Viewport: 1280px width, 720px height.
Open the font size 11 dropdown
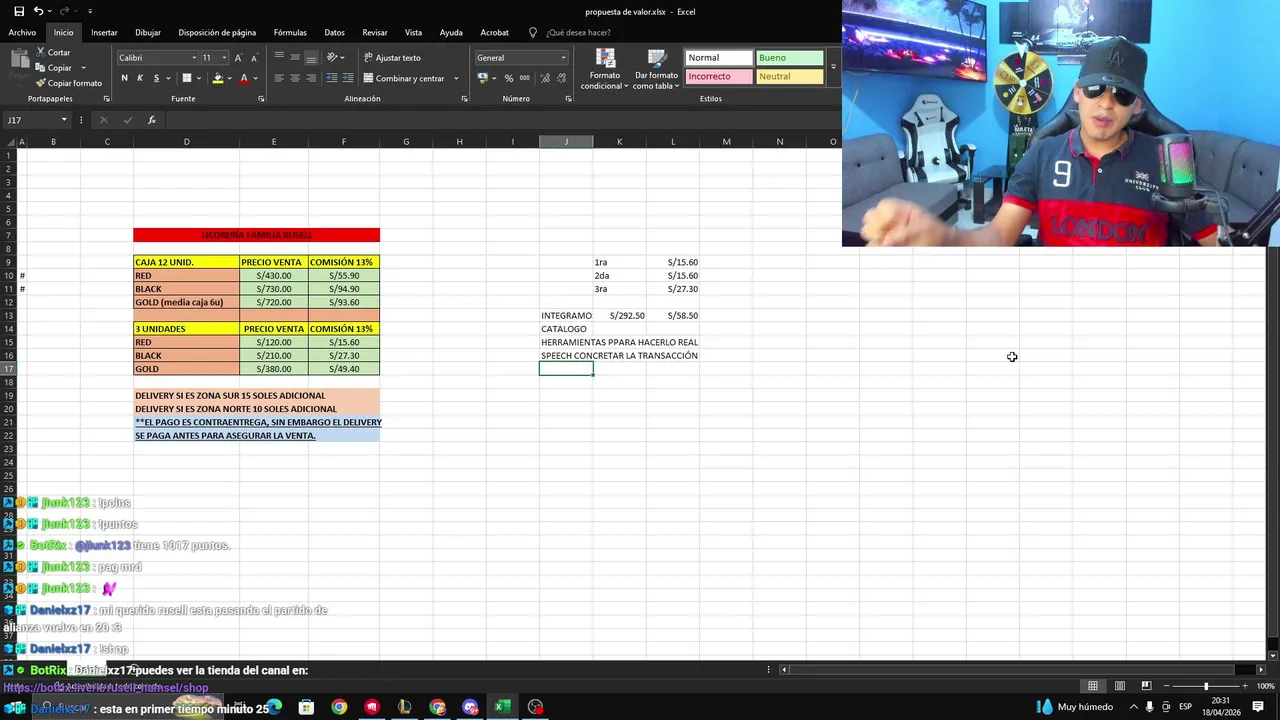click(224, 58)
